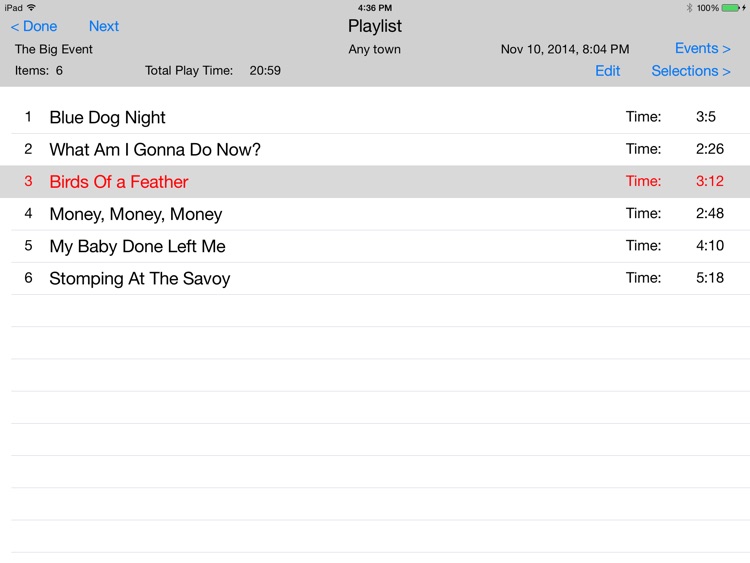This screenshot has height=563, width=750.
Task: Tap the 5:18 time of track 6
Action: (710, 278)
